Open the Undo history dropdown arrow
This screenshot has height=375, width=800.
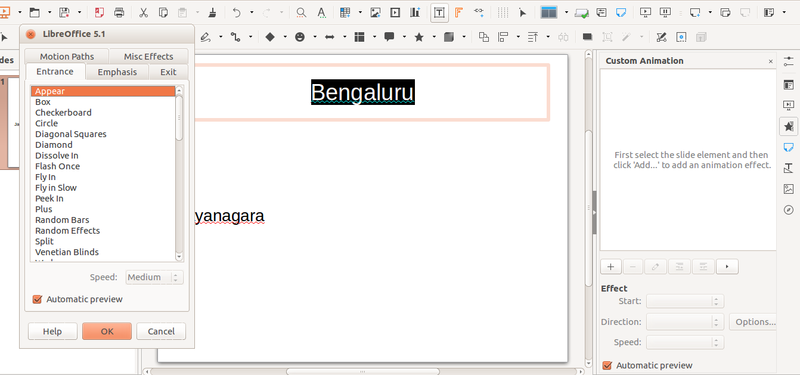[x=251, y=12]
